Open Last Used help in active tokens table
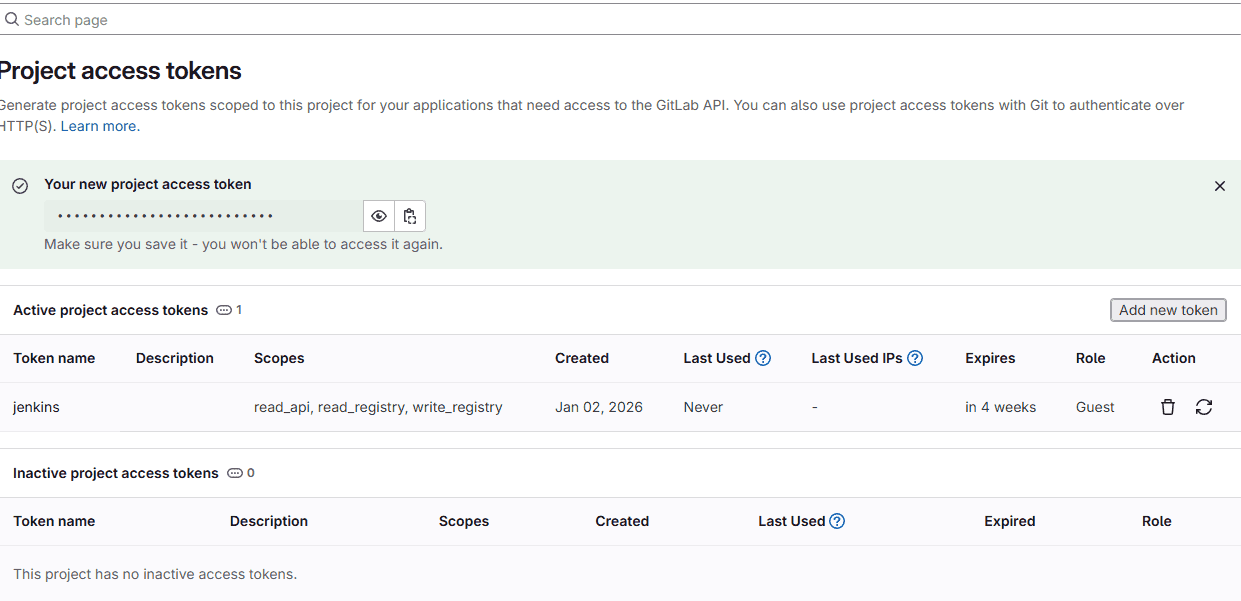Viewport: 1241px width, 601px height. tap(763, 358)
